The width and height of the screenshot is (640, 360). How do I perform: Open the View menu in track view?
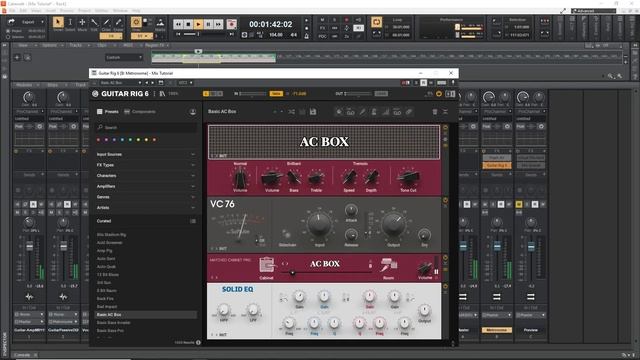point(23,45)
